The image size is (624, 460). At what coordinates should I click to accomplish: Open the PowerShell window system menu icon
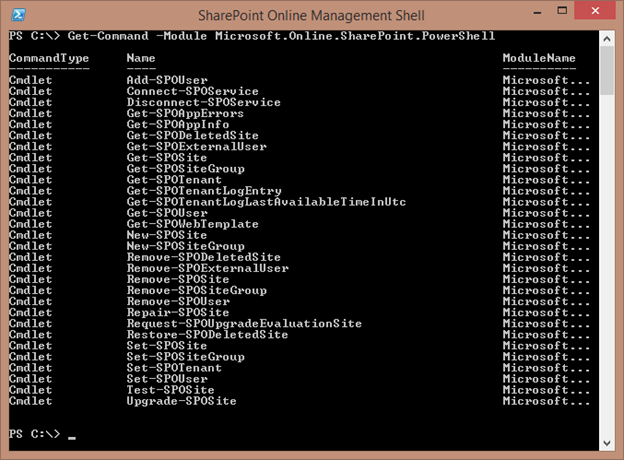pos(18,15)
